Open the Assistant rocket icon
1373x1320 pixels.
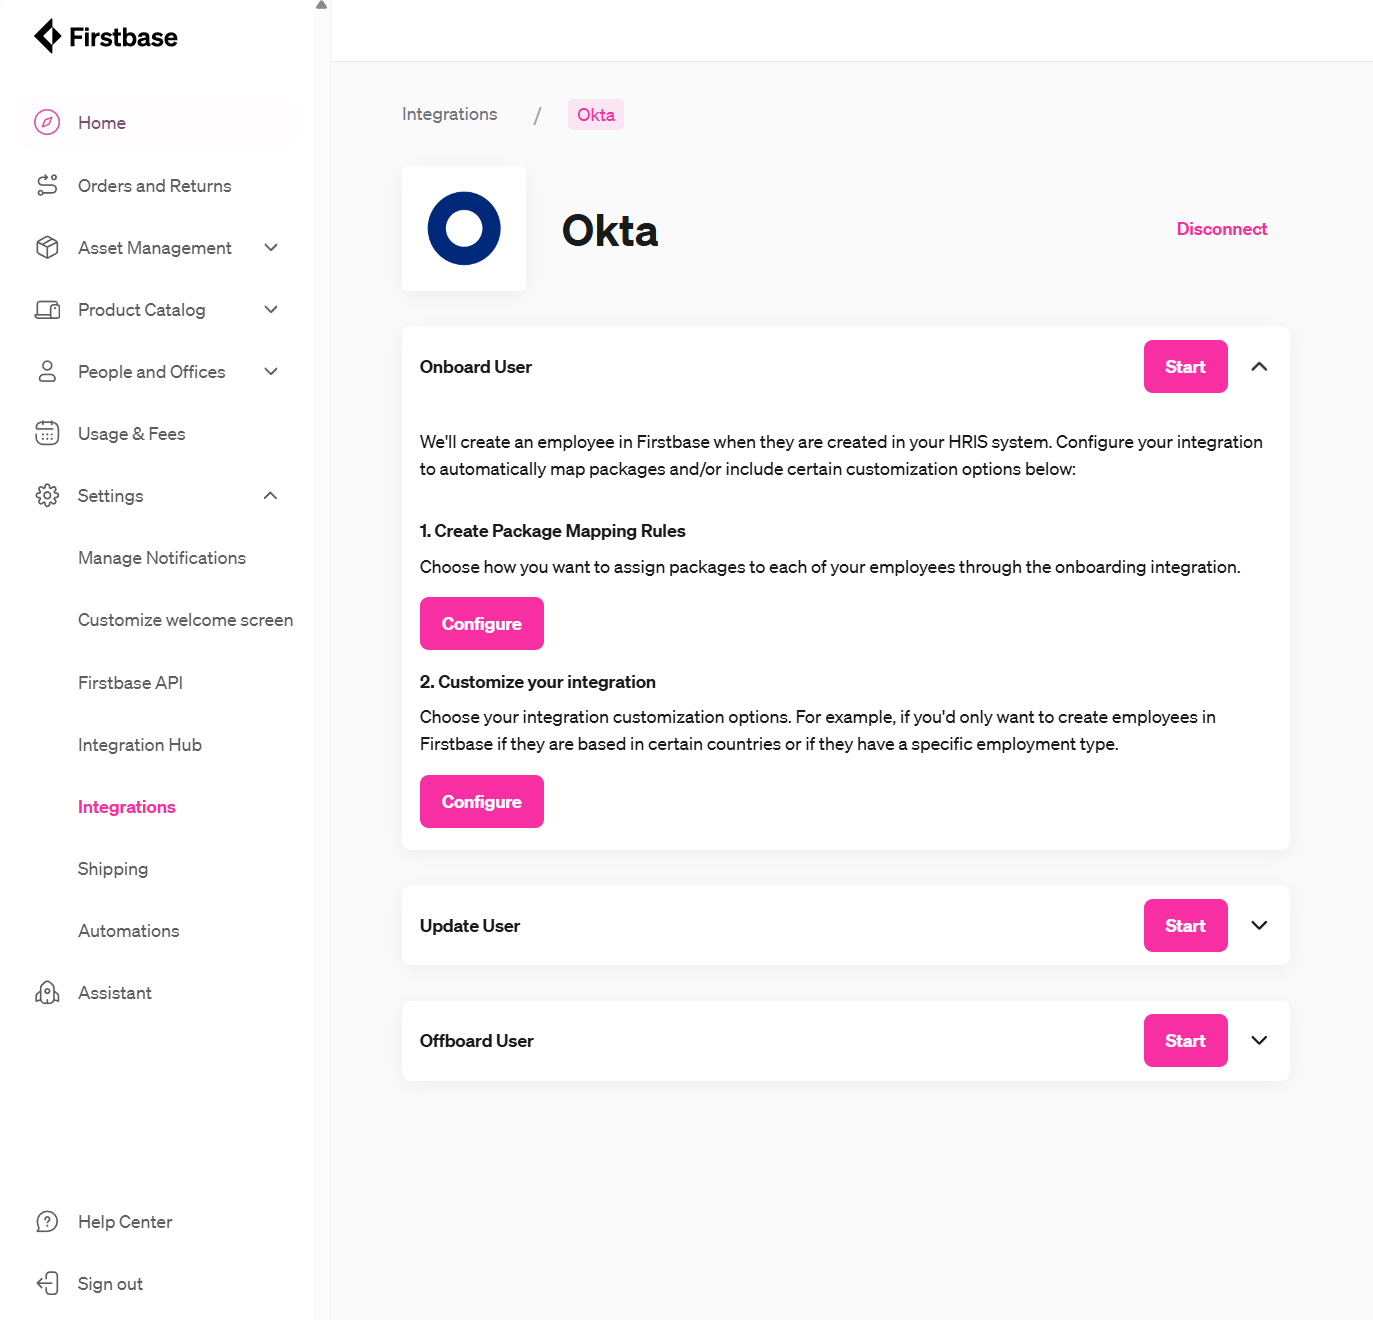47,992
